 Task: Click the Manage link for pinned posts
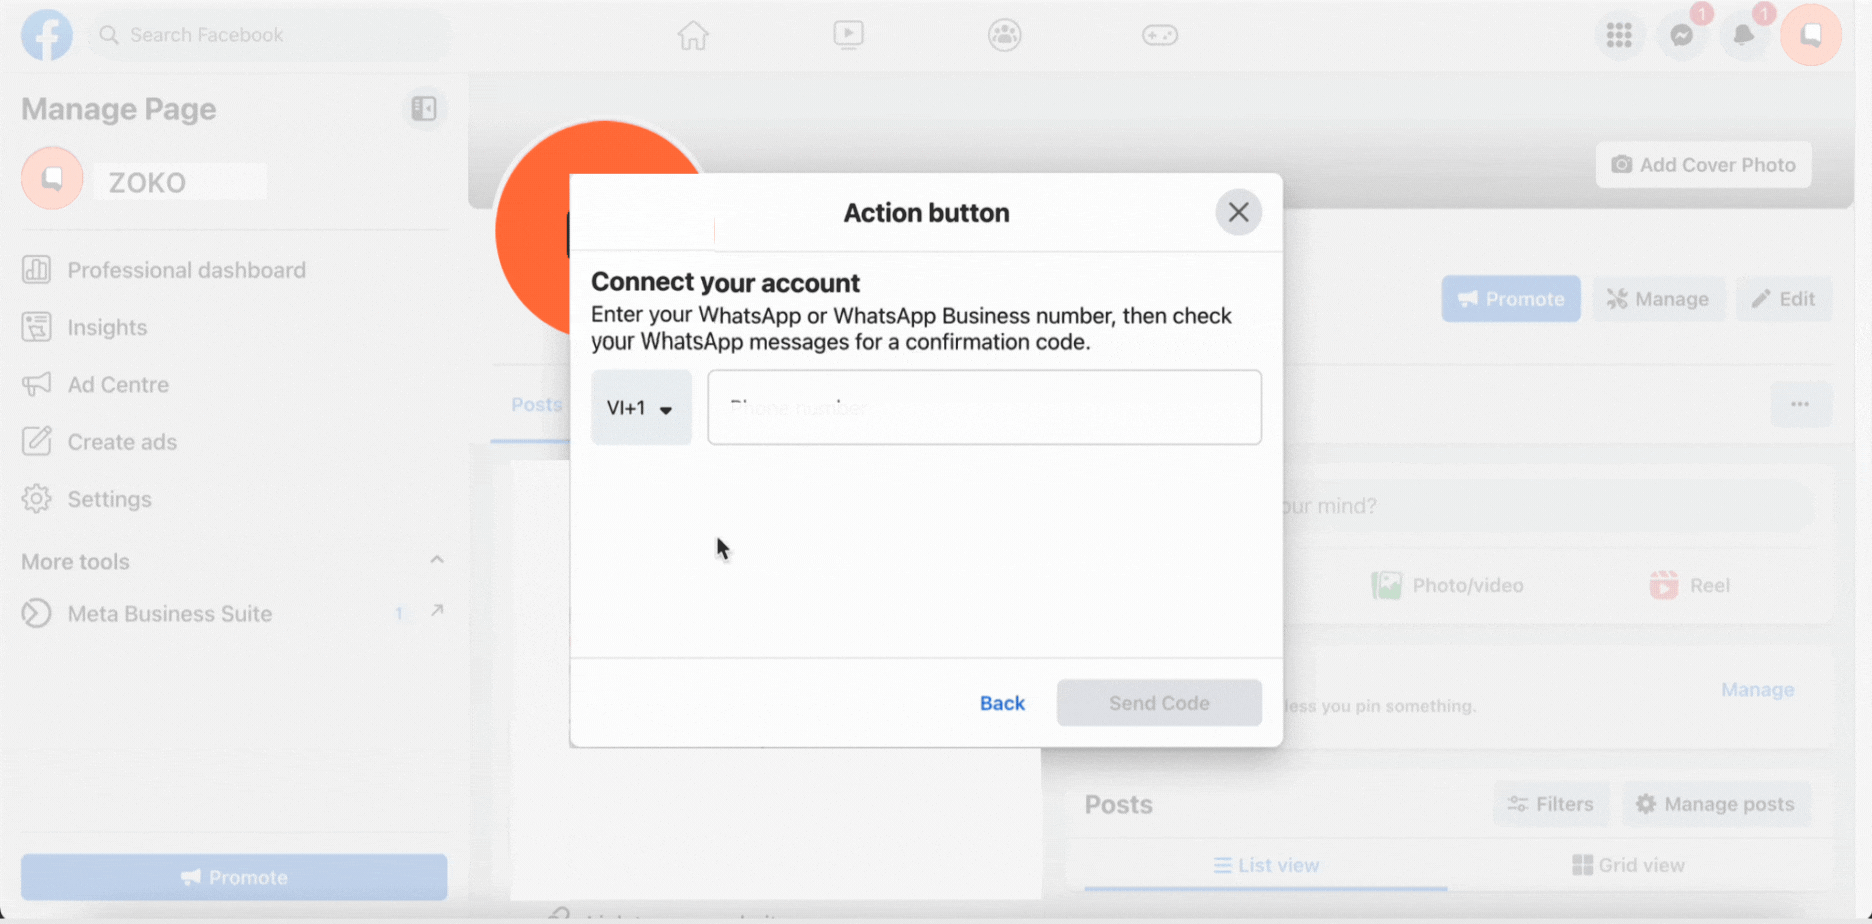click(x=1757, y=689)
